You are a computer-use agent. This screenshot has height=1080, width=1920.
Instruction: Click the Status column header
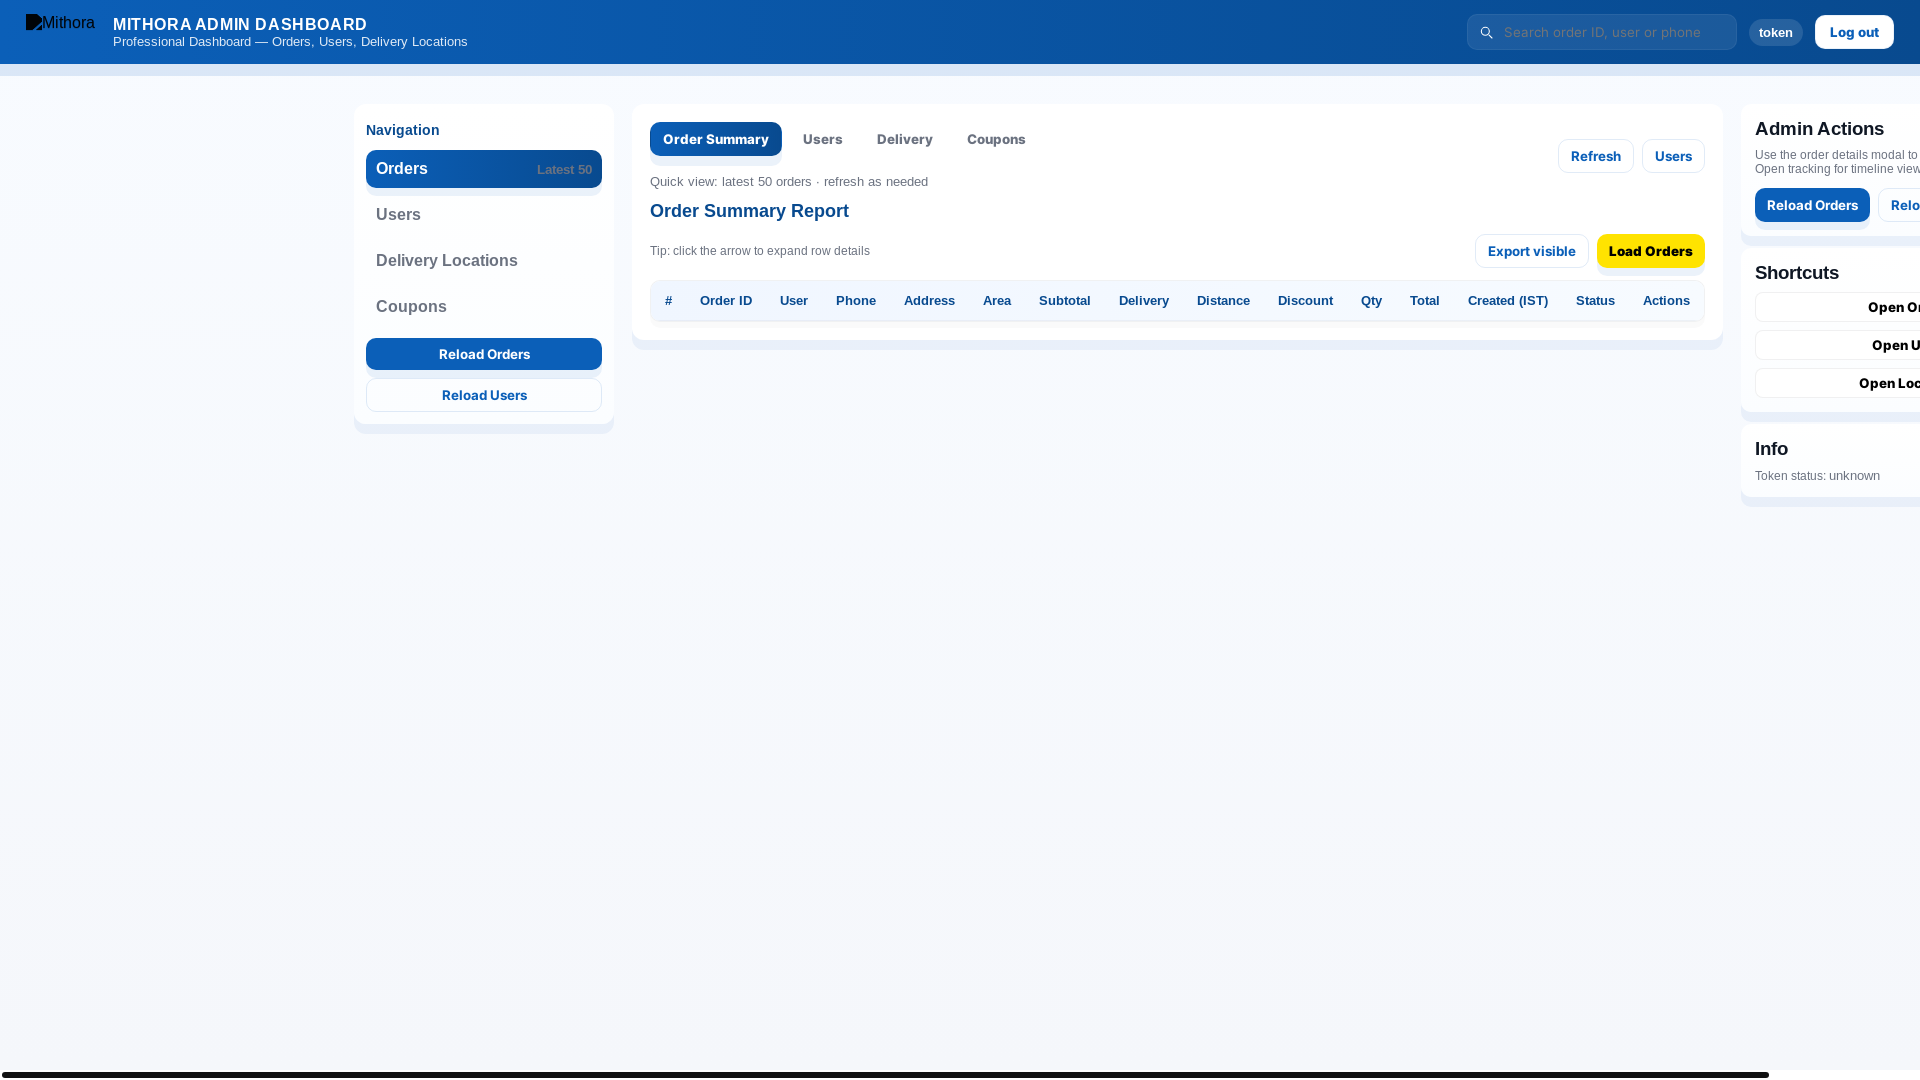point(1595,301)
